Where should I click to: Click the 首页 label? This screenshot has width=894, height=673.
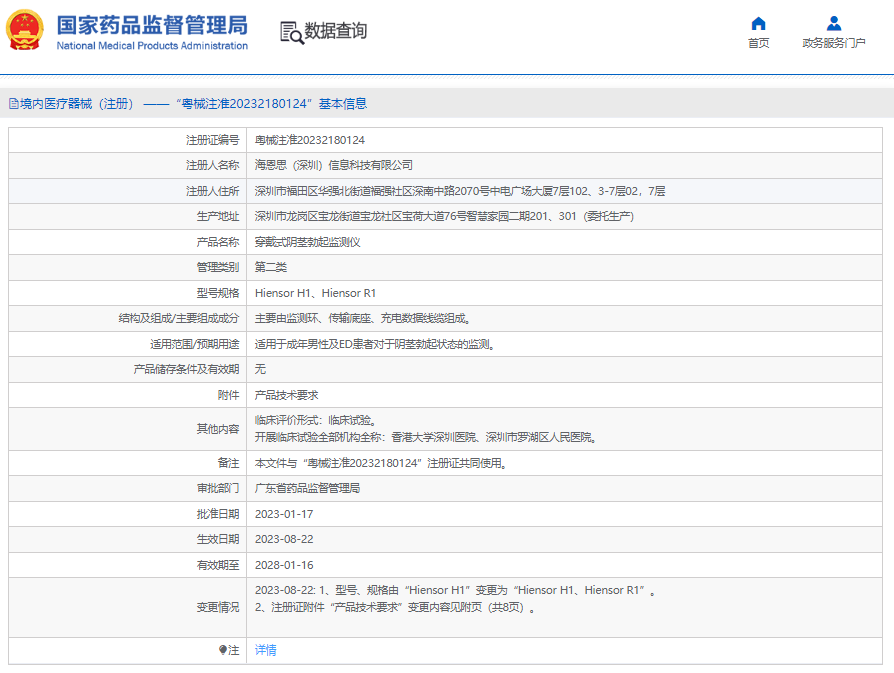758,43
